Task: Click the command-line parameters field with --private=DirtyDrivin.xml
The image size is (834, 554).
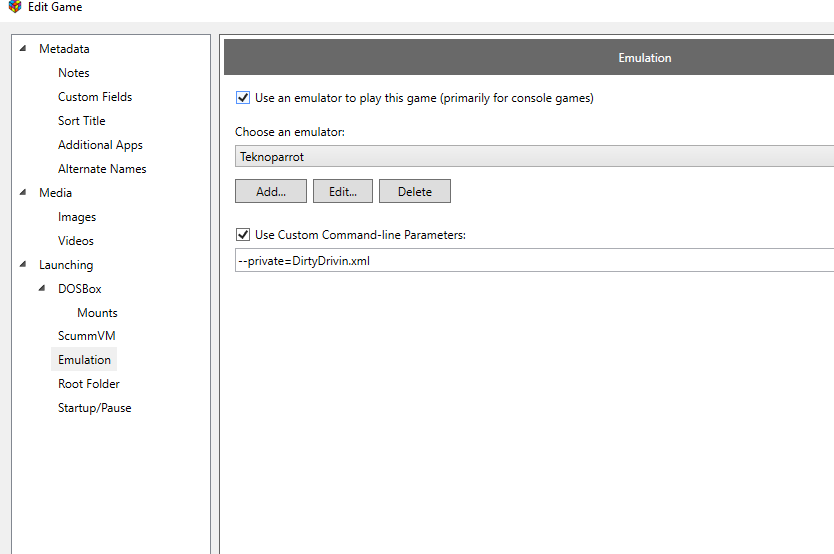Action: pos(534,261)
